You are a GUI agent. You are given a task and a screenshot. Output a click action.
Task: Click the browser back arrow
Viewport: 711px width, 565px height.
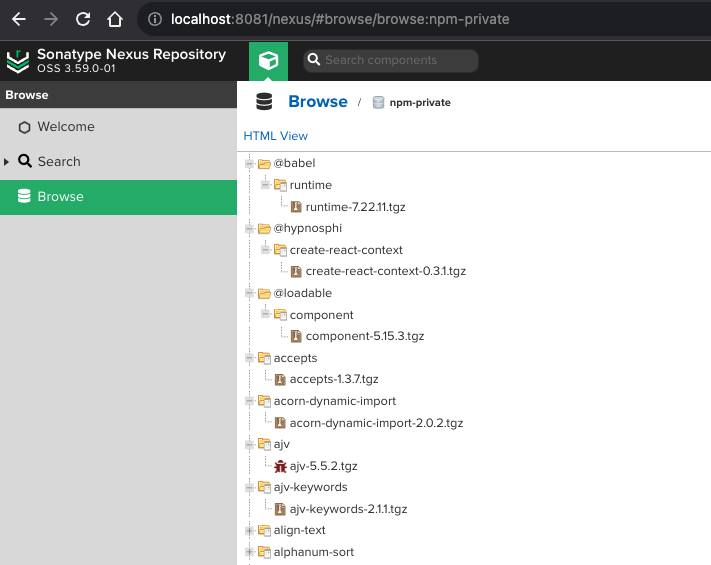point(19,19)
